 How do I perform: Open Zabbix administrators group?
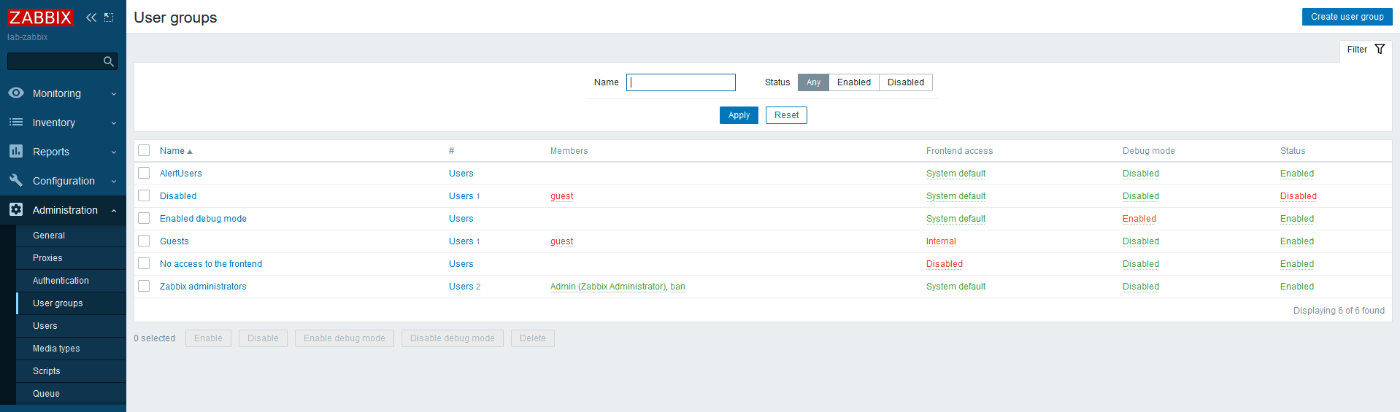203,286
